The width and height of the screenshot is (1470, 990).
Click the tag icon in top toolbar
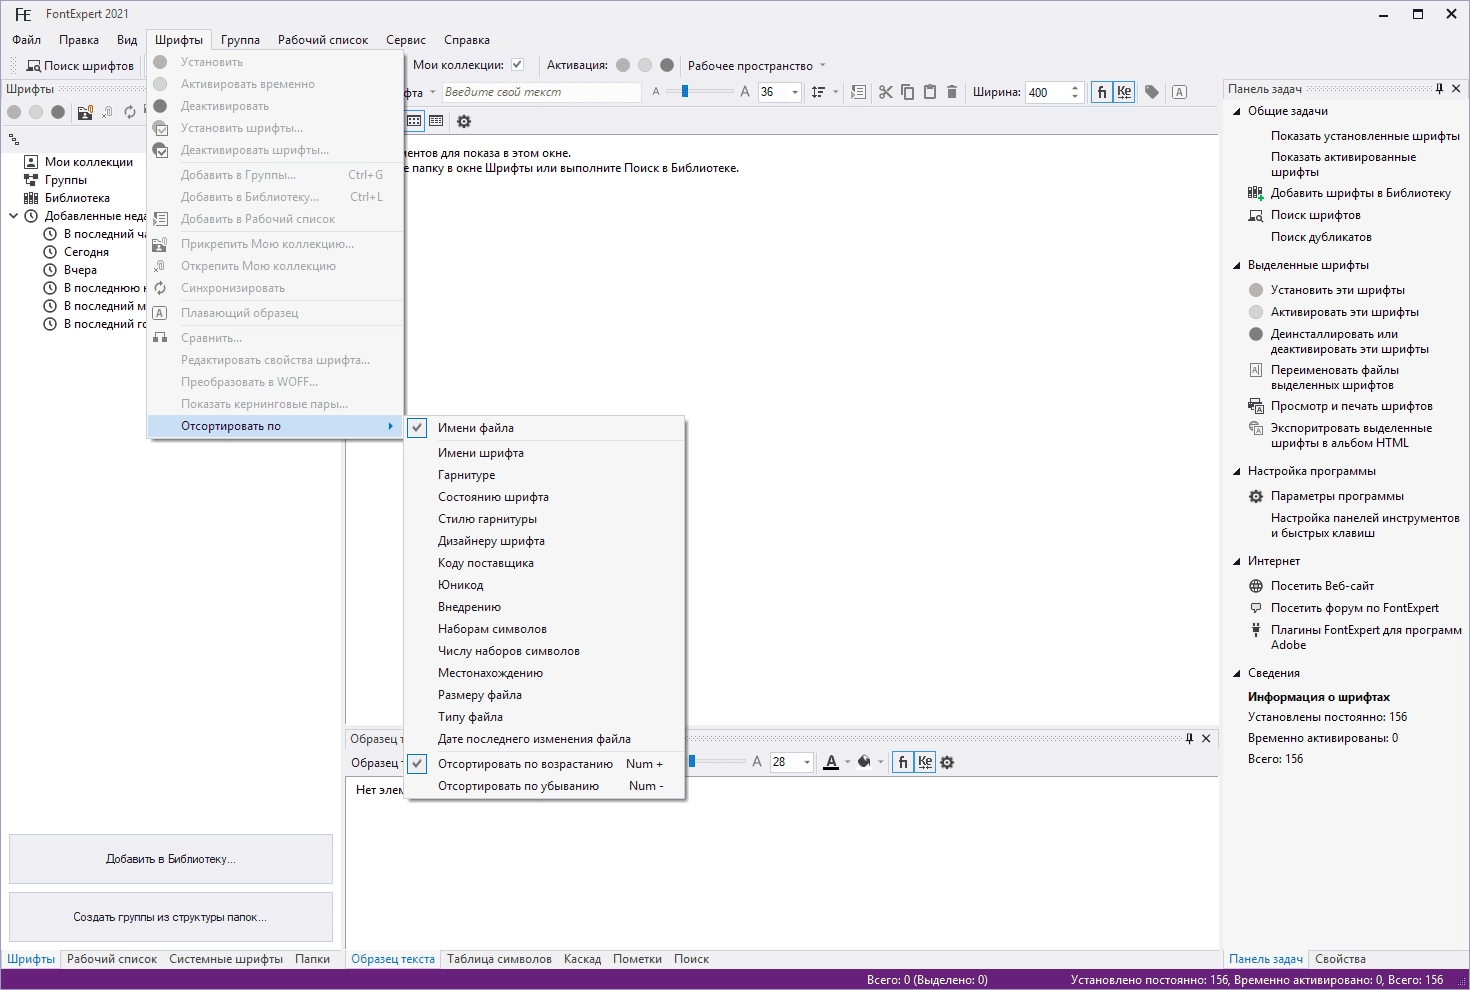(x=1152, y=92)
